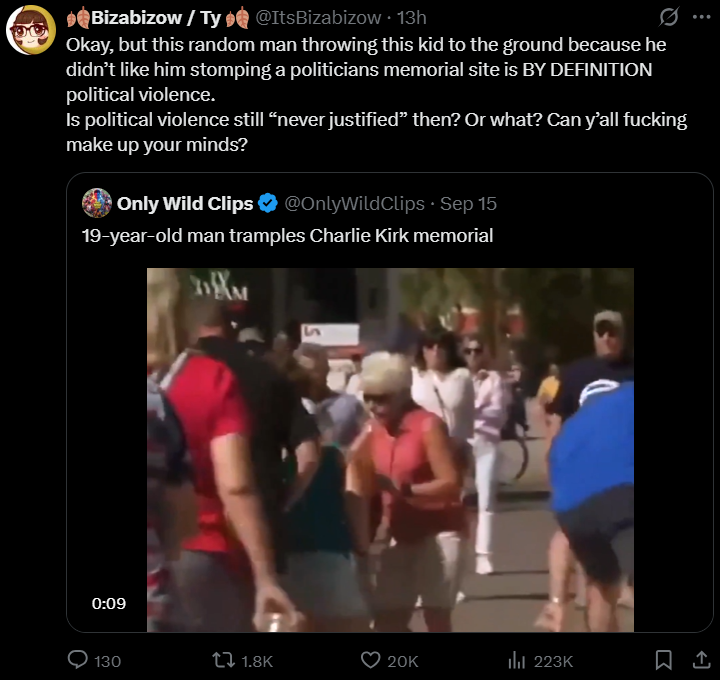Viewport: 720px width, 680px height.
Task: Open @ItsBizabizow handle link
Action: point(318,18)
